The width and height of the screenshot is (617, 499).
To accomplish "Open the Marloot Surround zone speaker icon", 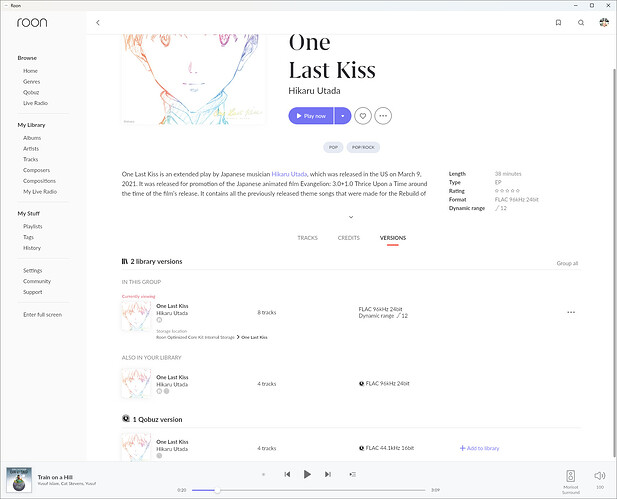I will click(571, 476).
